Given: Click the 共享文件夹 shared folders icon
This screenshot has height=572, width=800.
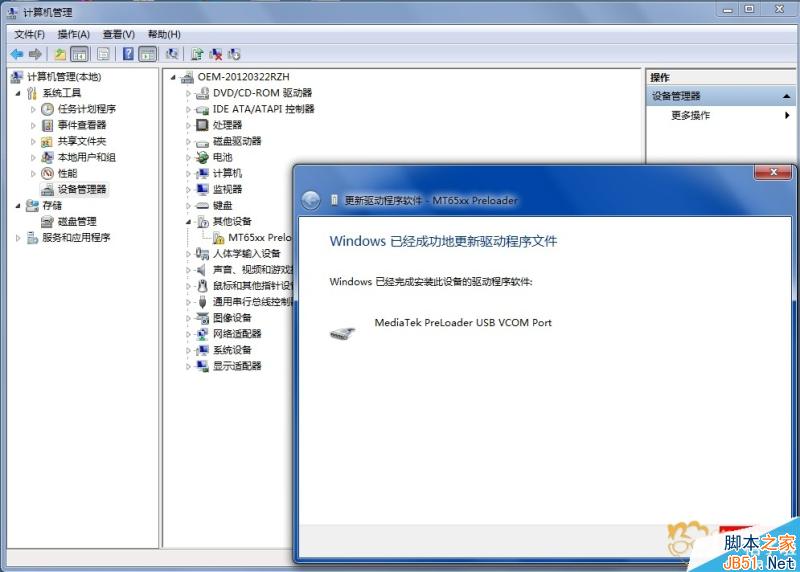Looking at the screenshot, I should (x=47, y=141).
